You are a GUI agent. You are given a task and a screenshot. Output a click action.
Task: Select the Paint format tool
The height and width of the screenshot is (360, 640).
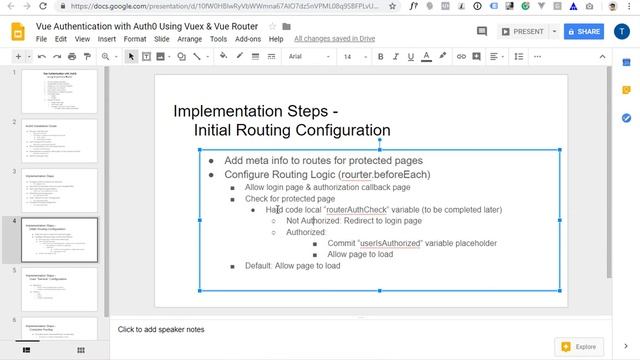(x=87, y=57)
